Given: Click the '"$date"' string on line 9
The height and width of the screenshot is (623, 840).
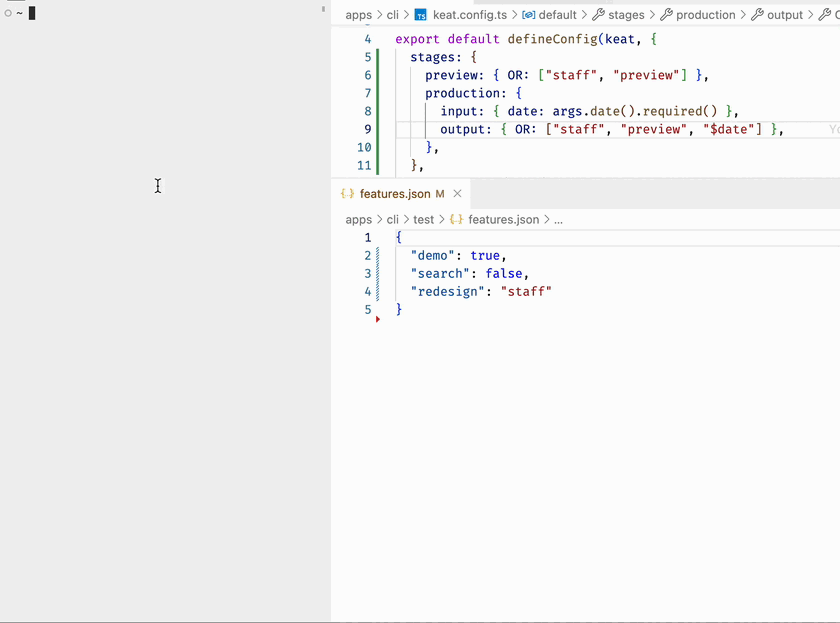Looking at the screenshot, I should (732, 129).
